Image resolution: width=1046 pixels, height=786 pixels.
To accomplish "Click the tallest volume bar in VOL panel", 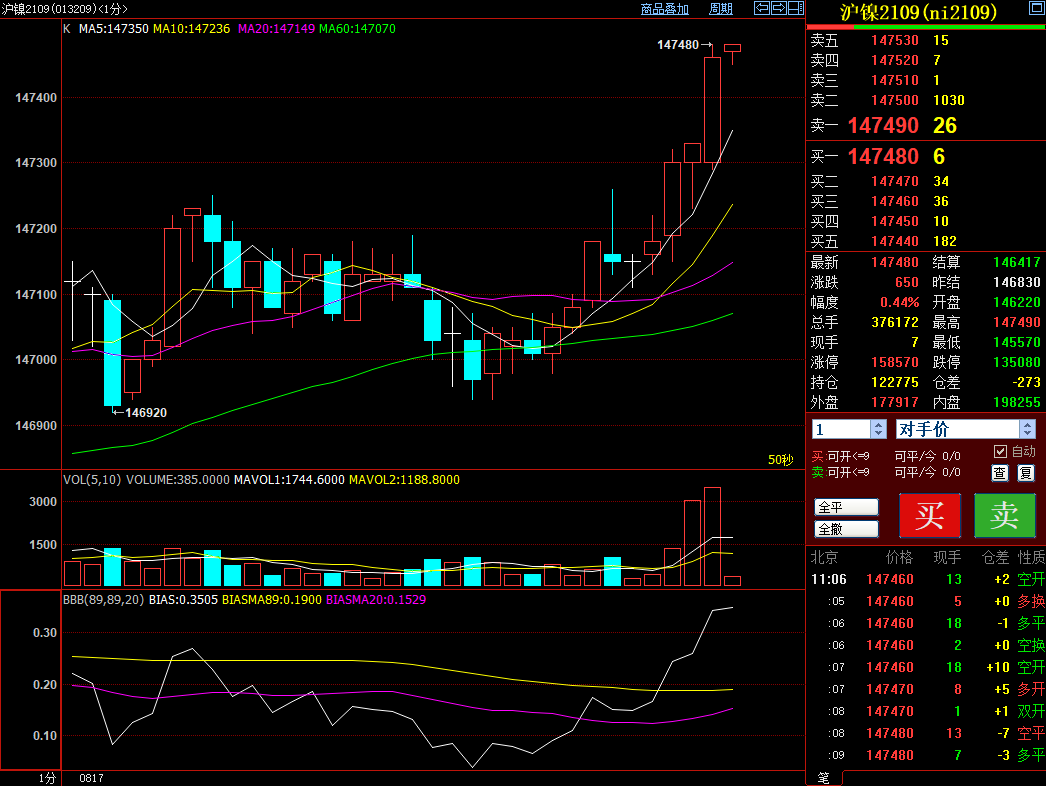I will 712,536.
